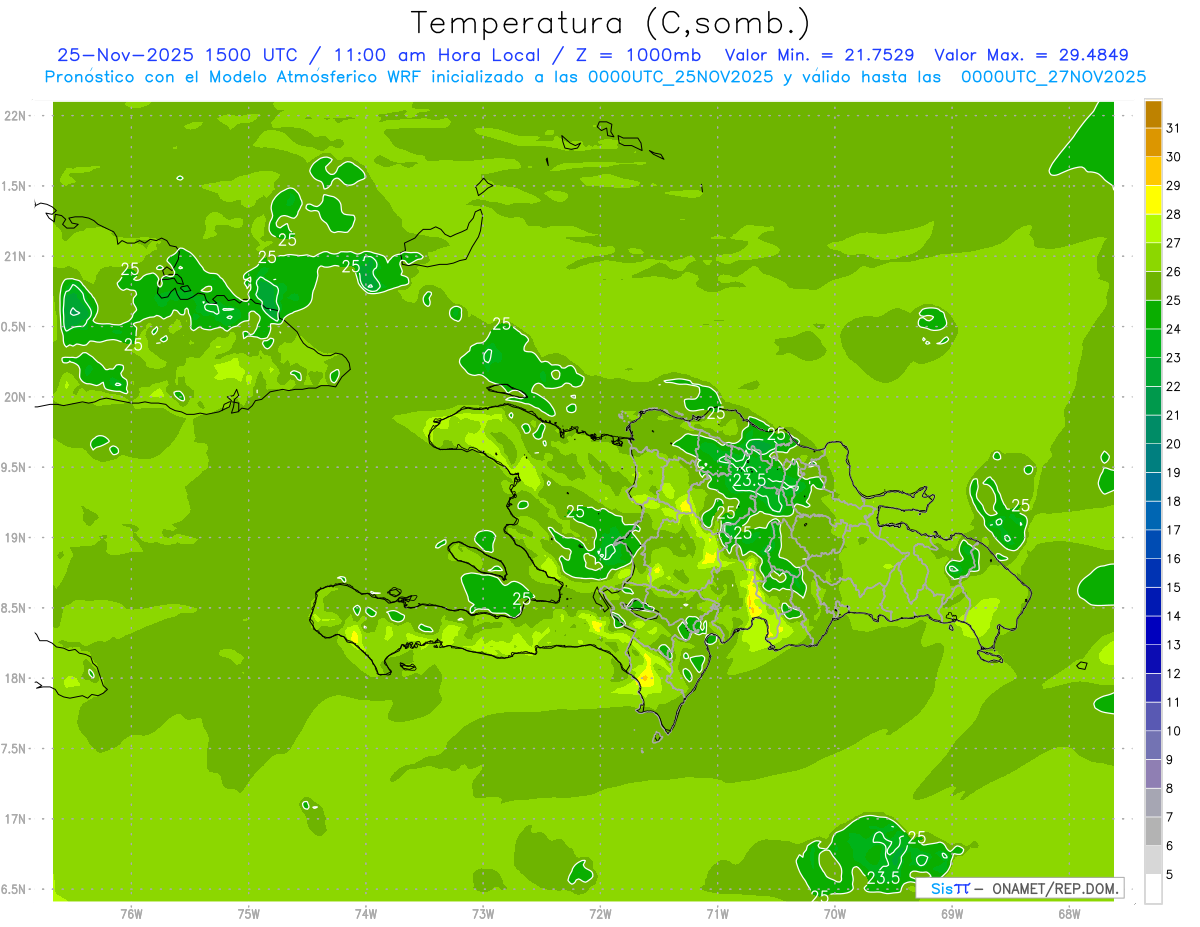1200x927 pixels.
Task: Click the 17N latitude axis label
Action: point(15,820)
